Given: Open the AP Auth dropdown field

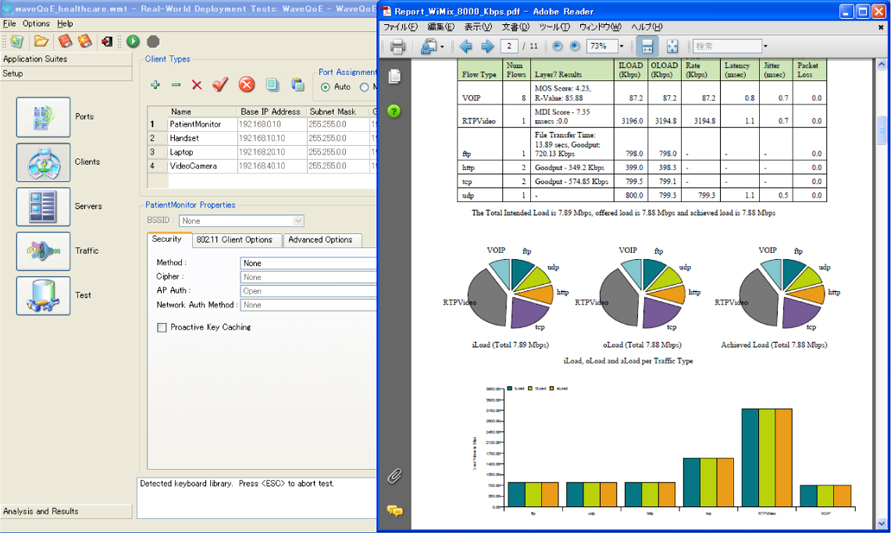Looking at the screenshot, I should click(309, 291).
